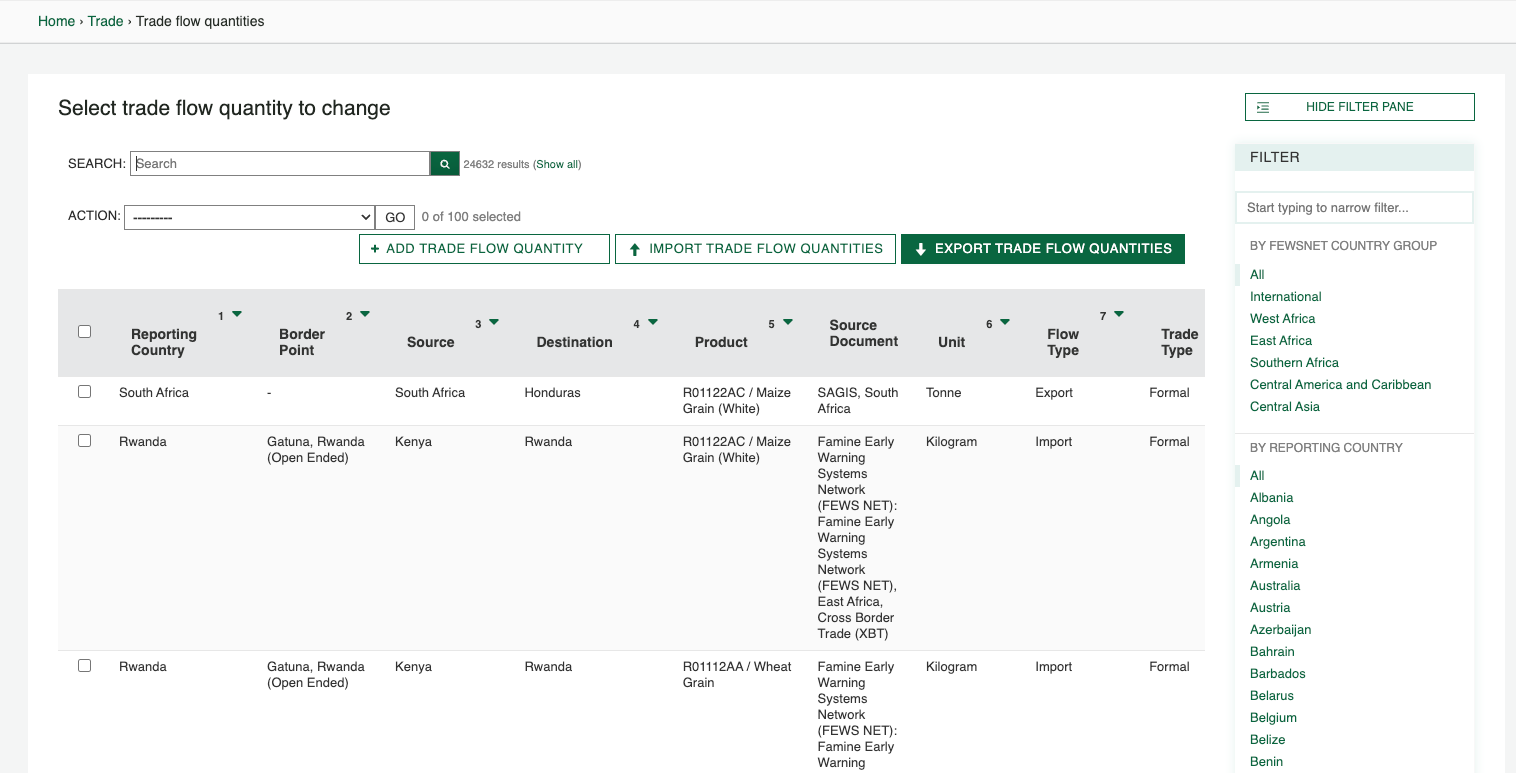Click Add Trade Flow Quantity button
Viewport: 1516px width, 773px height.
[x=484, y=249]
